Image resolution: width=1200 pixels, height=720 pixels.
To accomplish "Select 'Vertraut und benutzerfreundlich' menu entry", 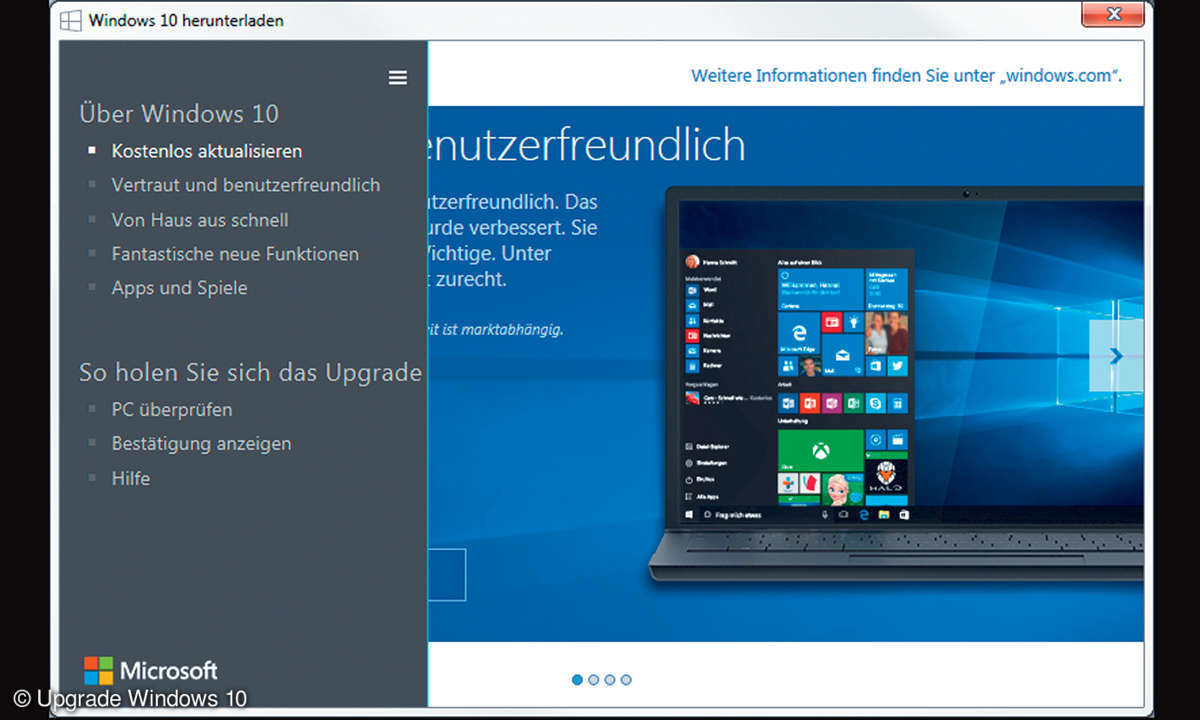I will pos(246,185).
